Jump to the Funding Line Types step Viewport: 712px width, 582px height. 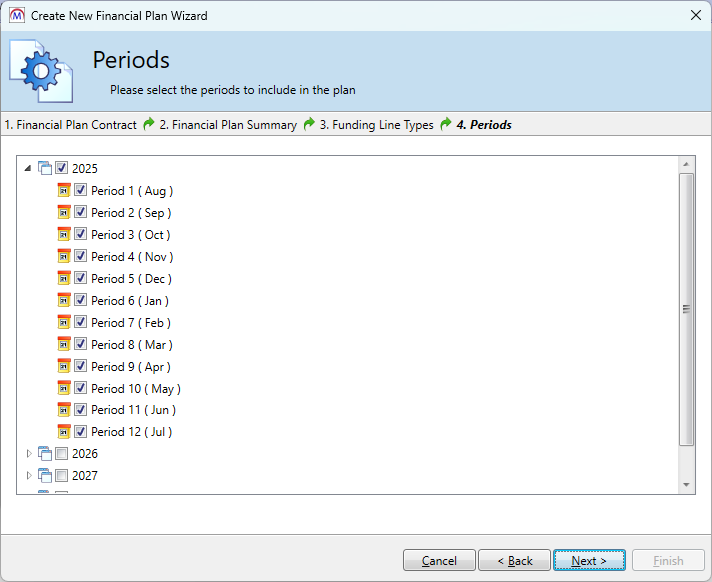pos(376,125)
